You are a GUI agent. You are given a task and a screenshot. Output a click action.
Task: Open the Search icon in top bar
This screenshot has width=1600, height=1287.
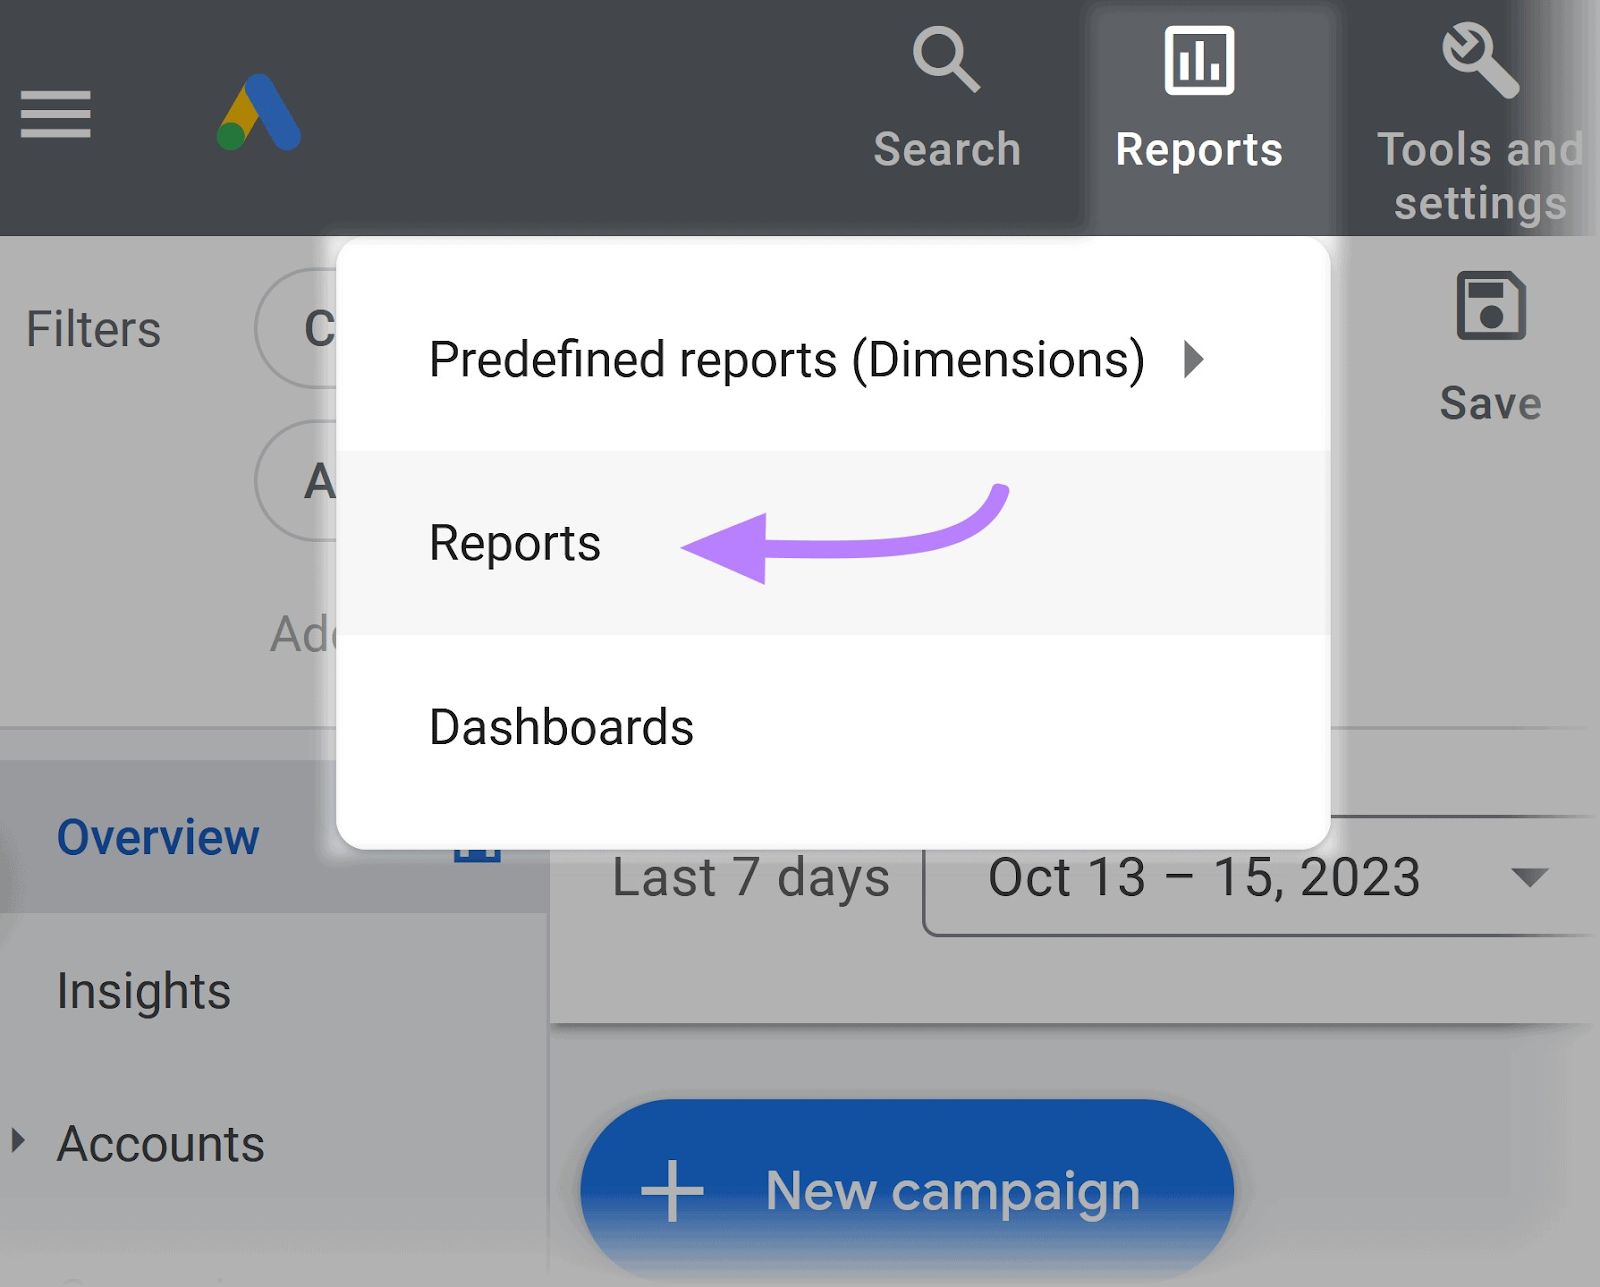pos(945,60)
